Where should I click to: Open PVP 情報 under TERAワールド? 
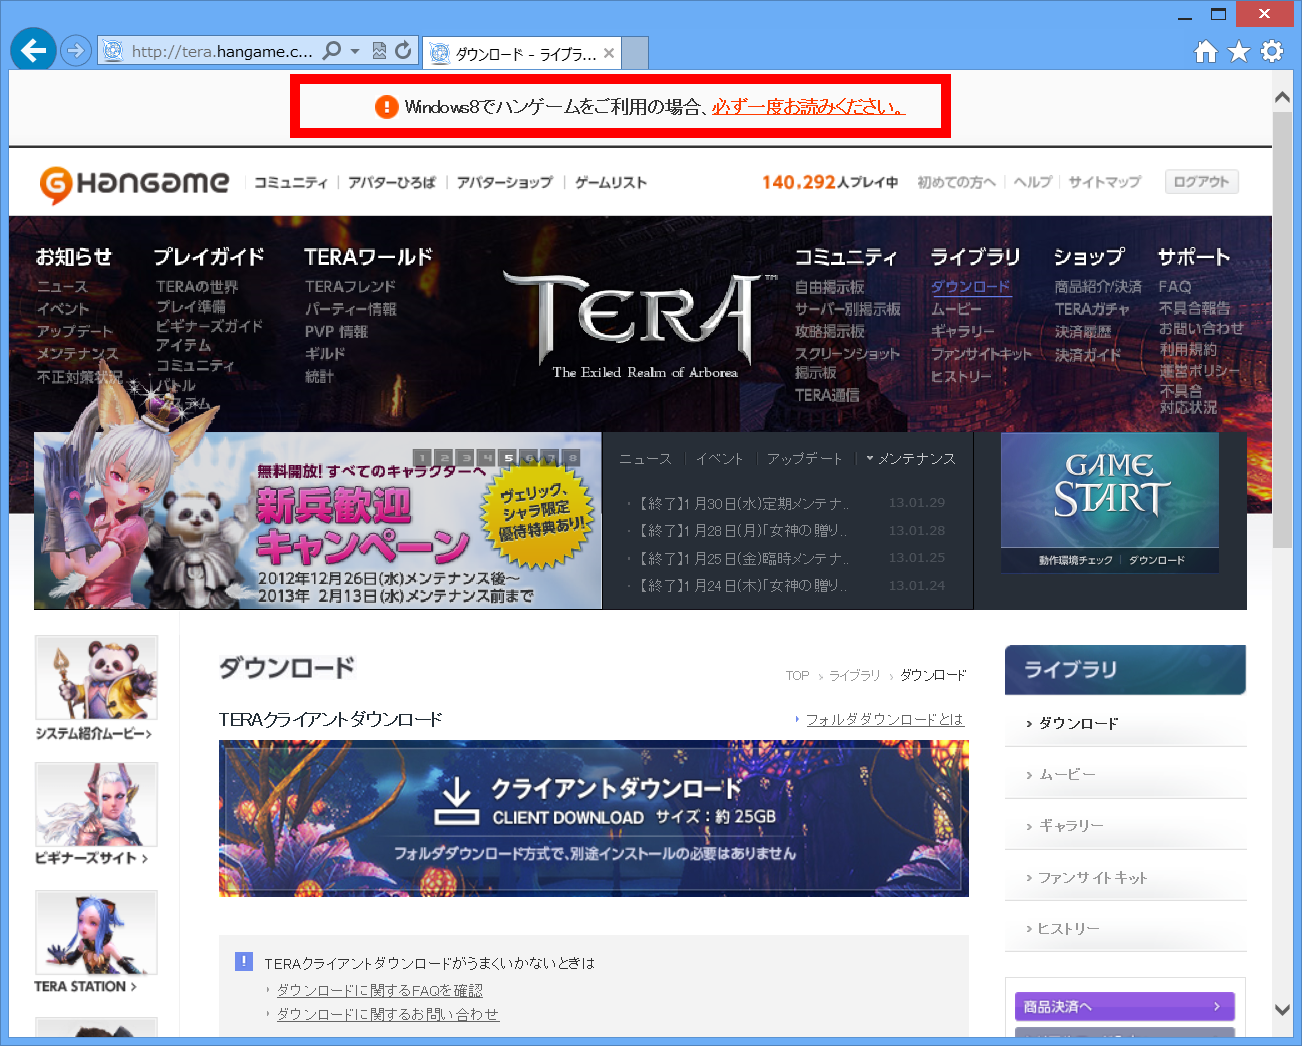[337, 332]
